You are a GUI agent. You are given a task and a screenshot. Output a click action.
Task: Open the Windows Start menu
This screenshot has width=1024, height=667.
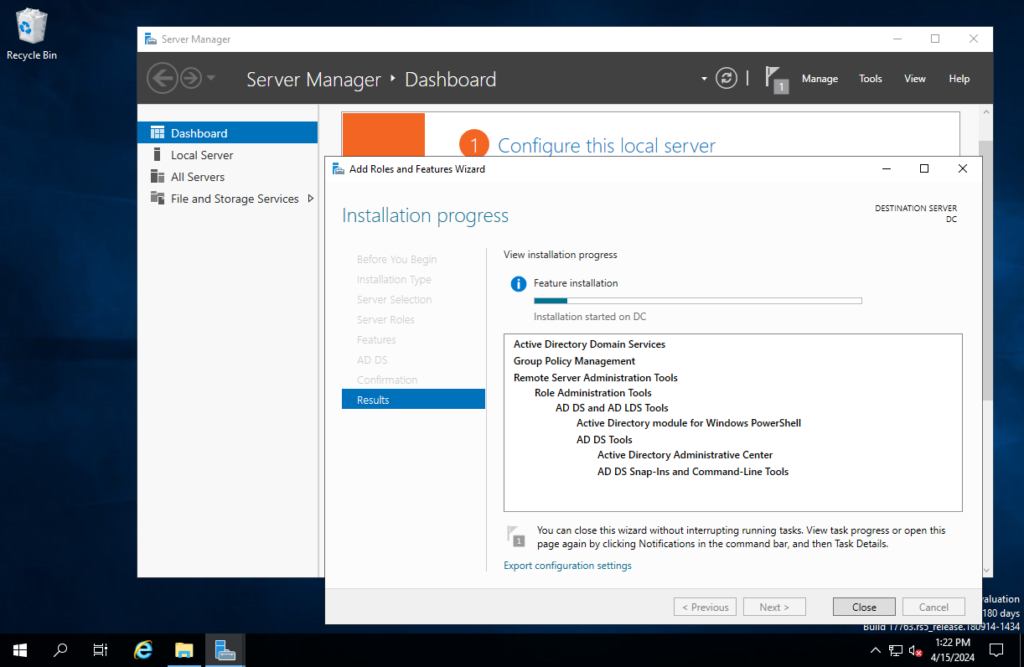tap(20, 650)
